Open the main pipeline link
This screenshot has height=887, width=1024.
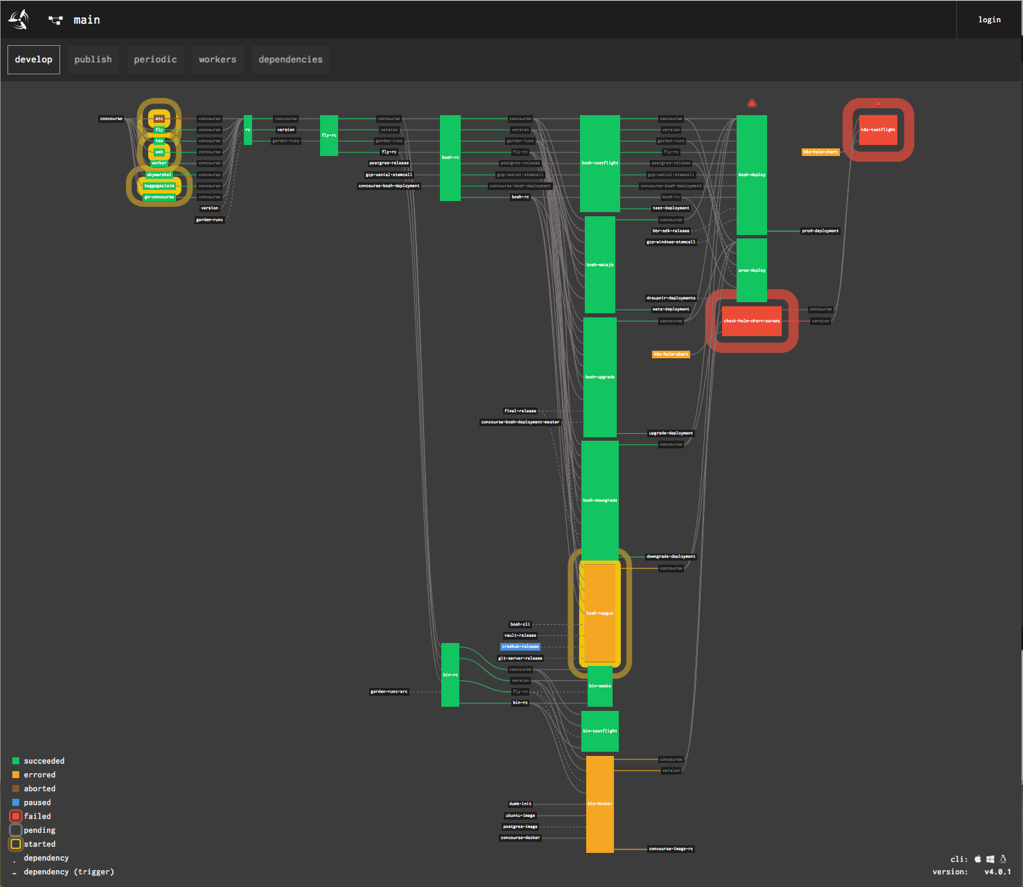click(87, 20)
